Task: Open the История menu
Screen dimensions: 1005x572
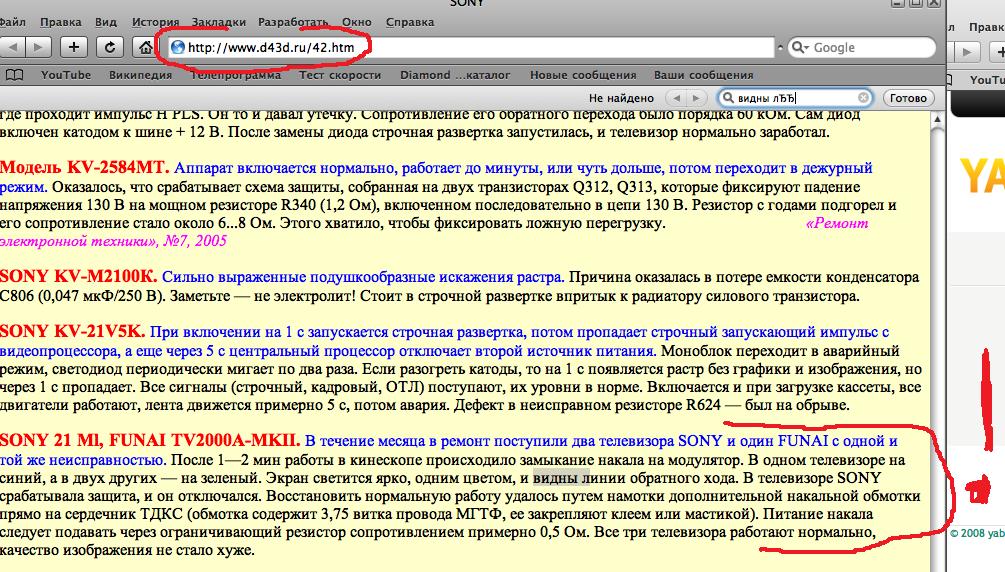Action: coord(156,22)
